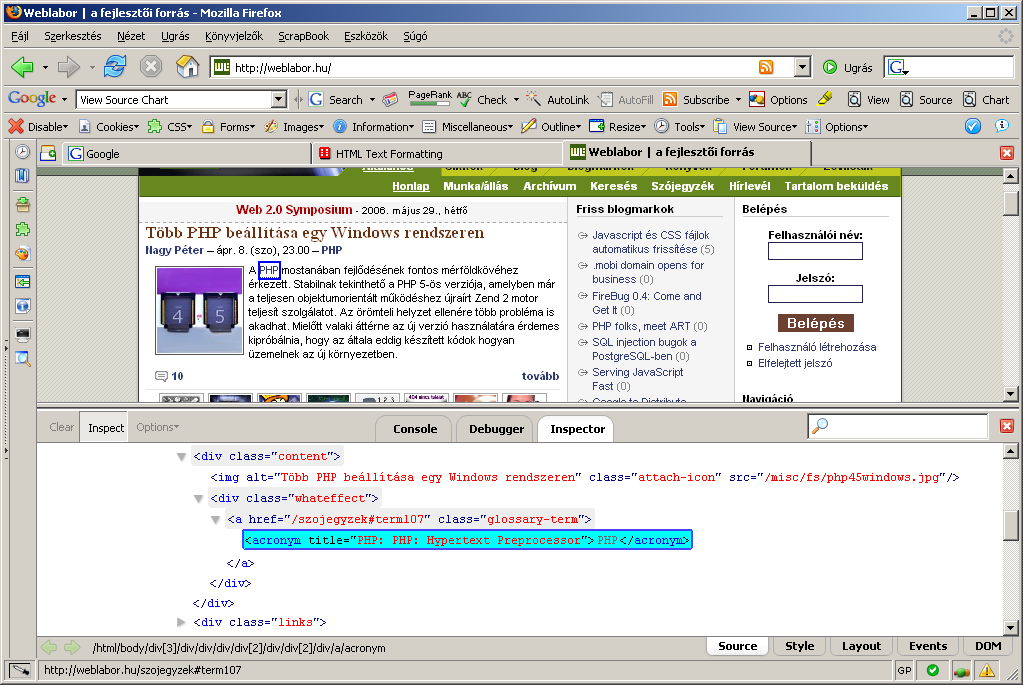Expand the div class="links" node

[181, 622]
